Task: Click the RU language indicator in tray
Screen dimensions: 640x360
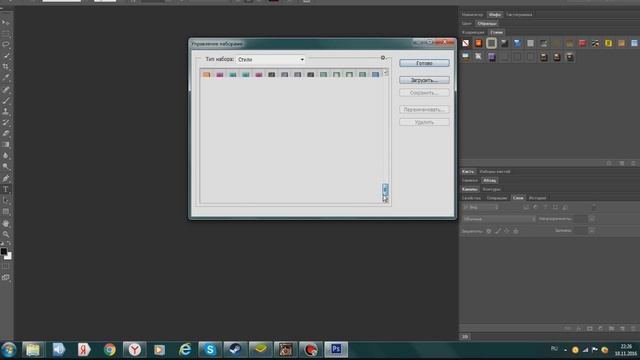Action: [554, 349]
